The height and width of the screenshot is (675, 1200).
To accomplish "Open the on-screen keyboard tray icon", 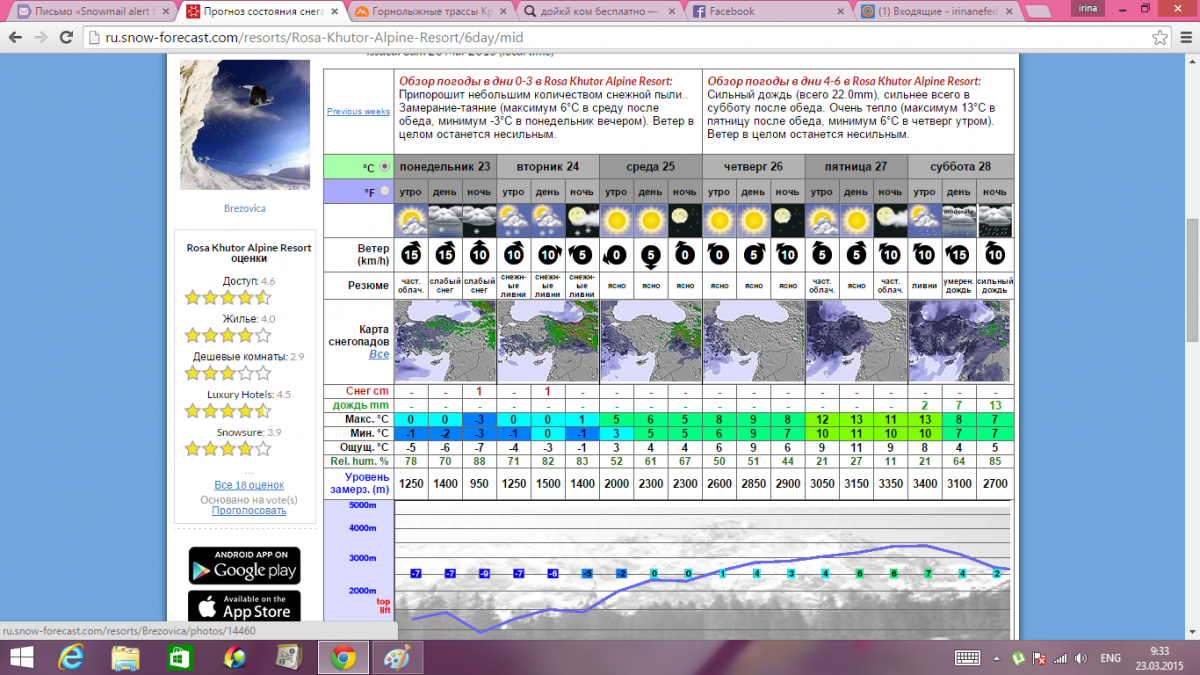I will click(968, 657).
